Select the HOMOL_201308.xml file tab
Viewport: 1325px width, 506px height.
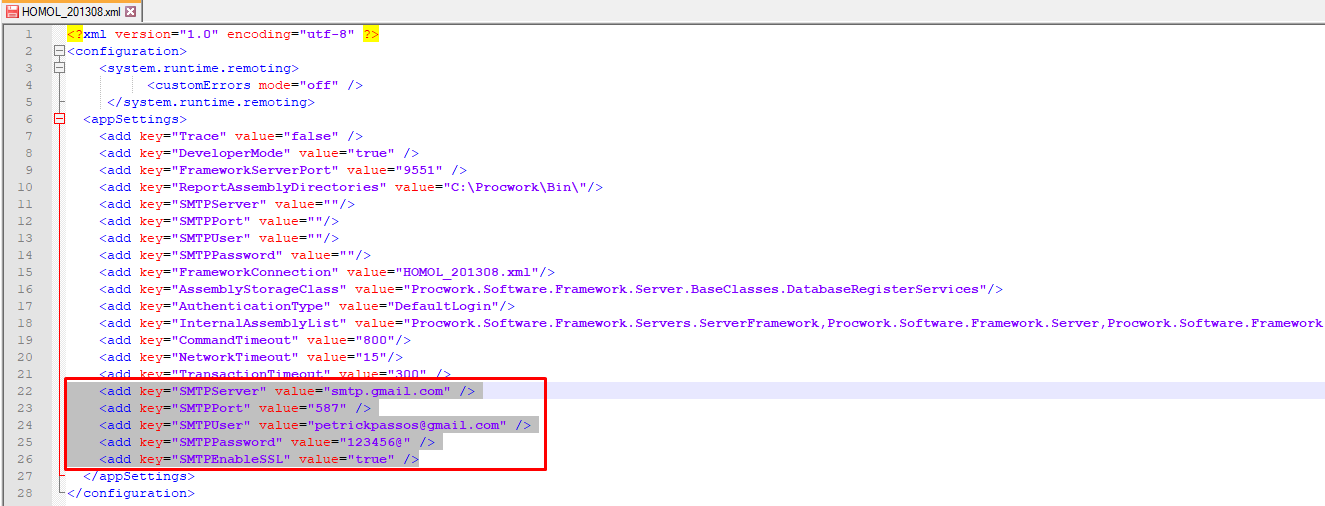coord(71,11)
